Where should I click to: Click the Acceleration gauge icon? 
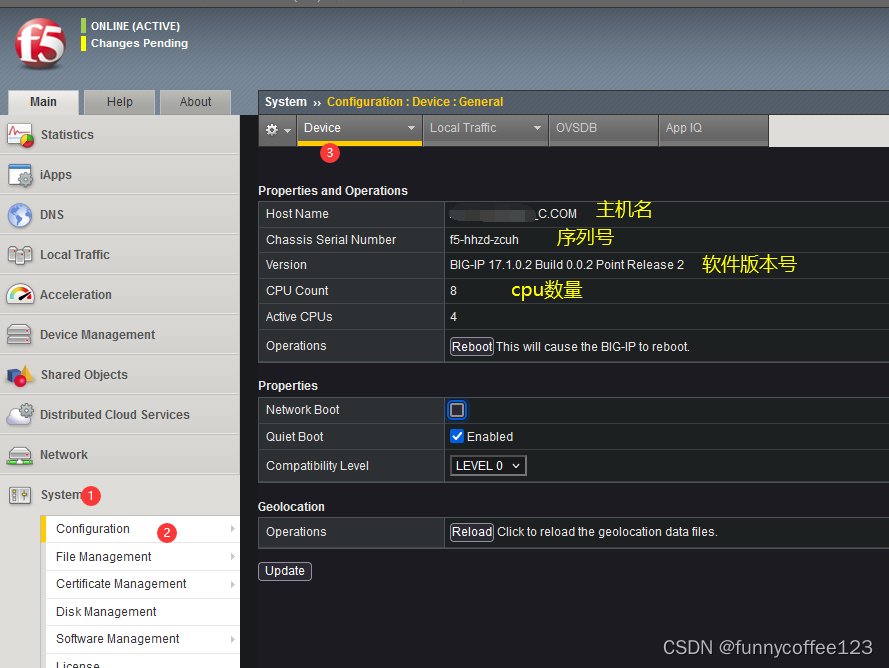(20, 295)
